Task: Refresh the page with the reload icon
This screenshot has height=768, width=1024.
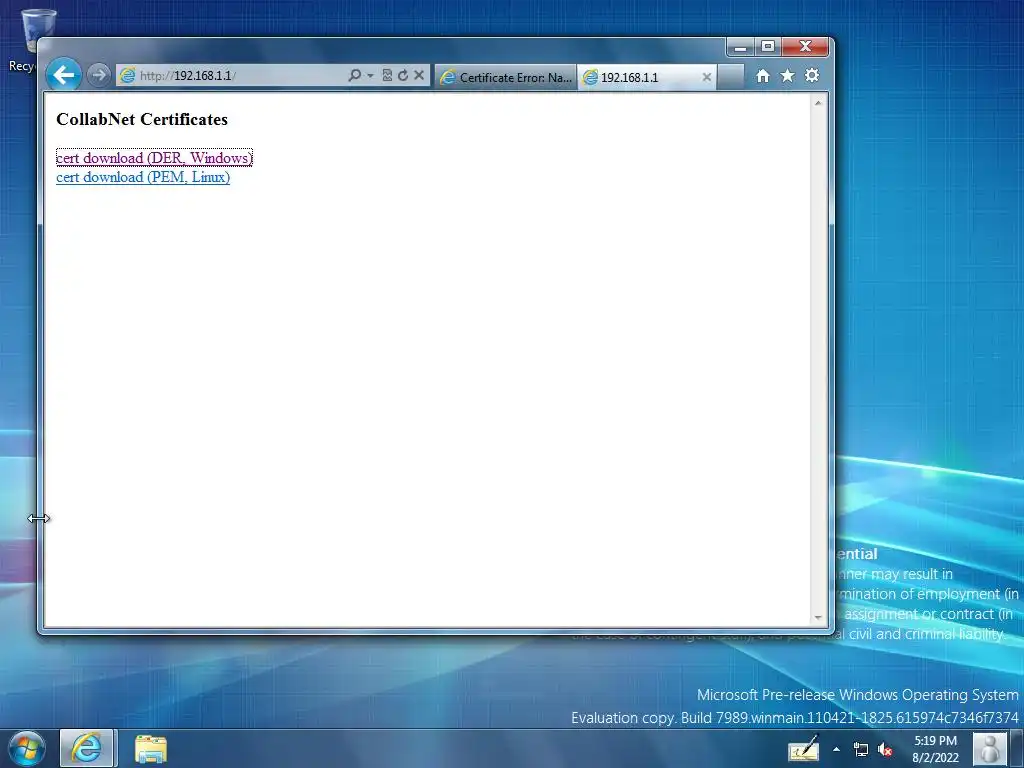Action: click(x=403, y=76)
